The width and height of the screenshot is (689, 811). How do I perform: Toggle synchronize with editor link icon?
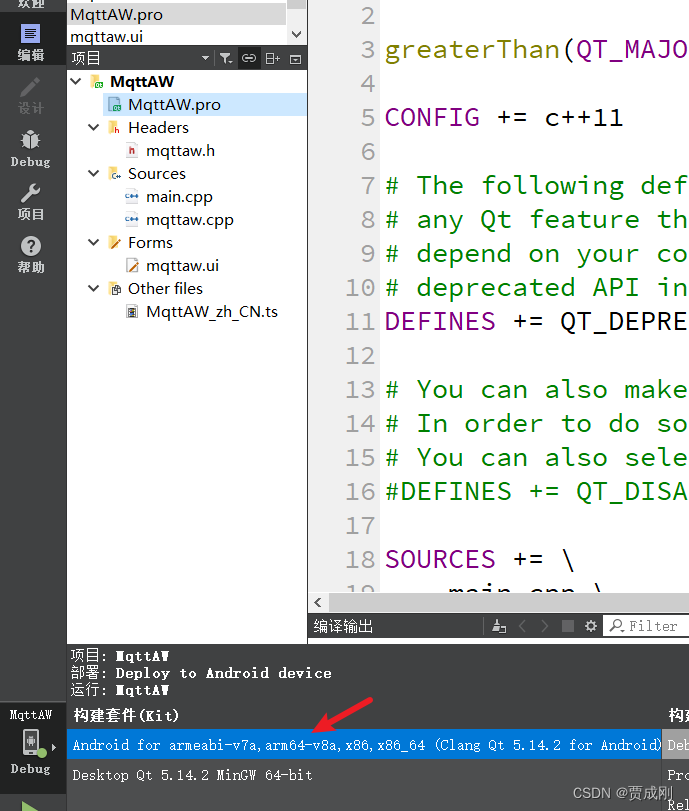pyautogui.click(x=249, y=58)
